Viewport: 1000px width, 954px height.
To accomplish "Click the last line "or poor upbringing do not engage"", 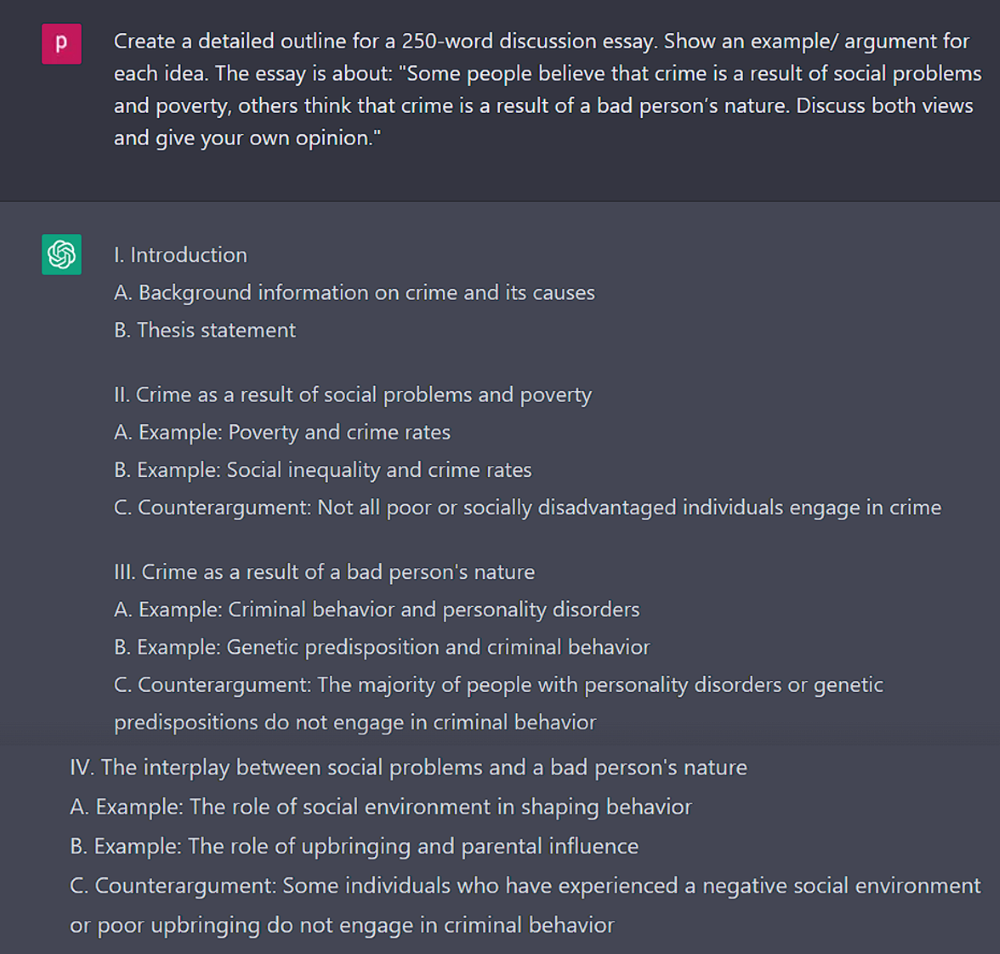I will (342, 925).
